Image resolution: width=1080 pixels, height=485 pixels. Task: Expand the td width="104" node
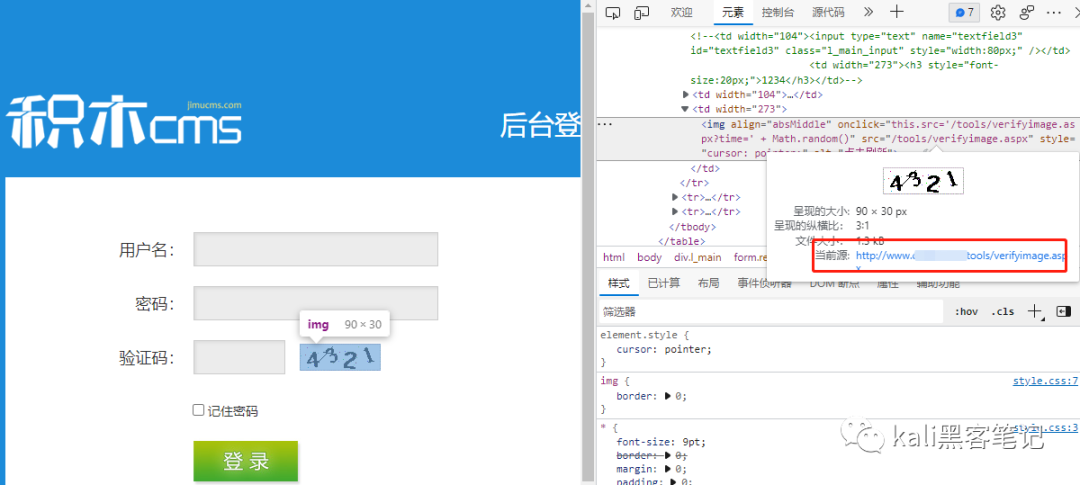pos(685,94)
